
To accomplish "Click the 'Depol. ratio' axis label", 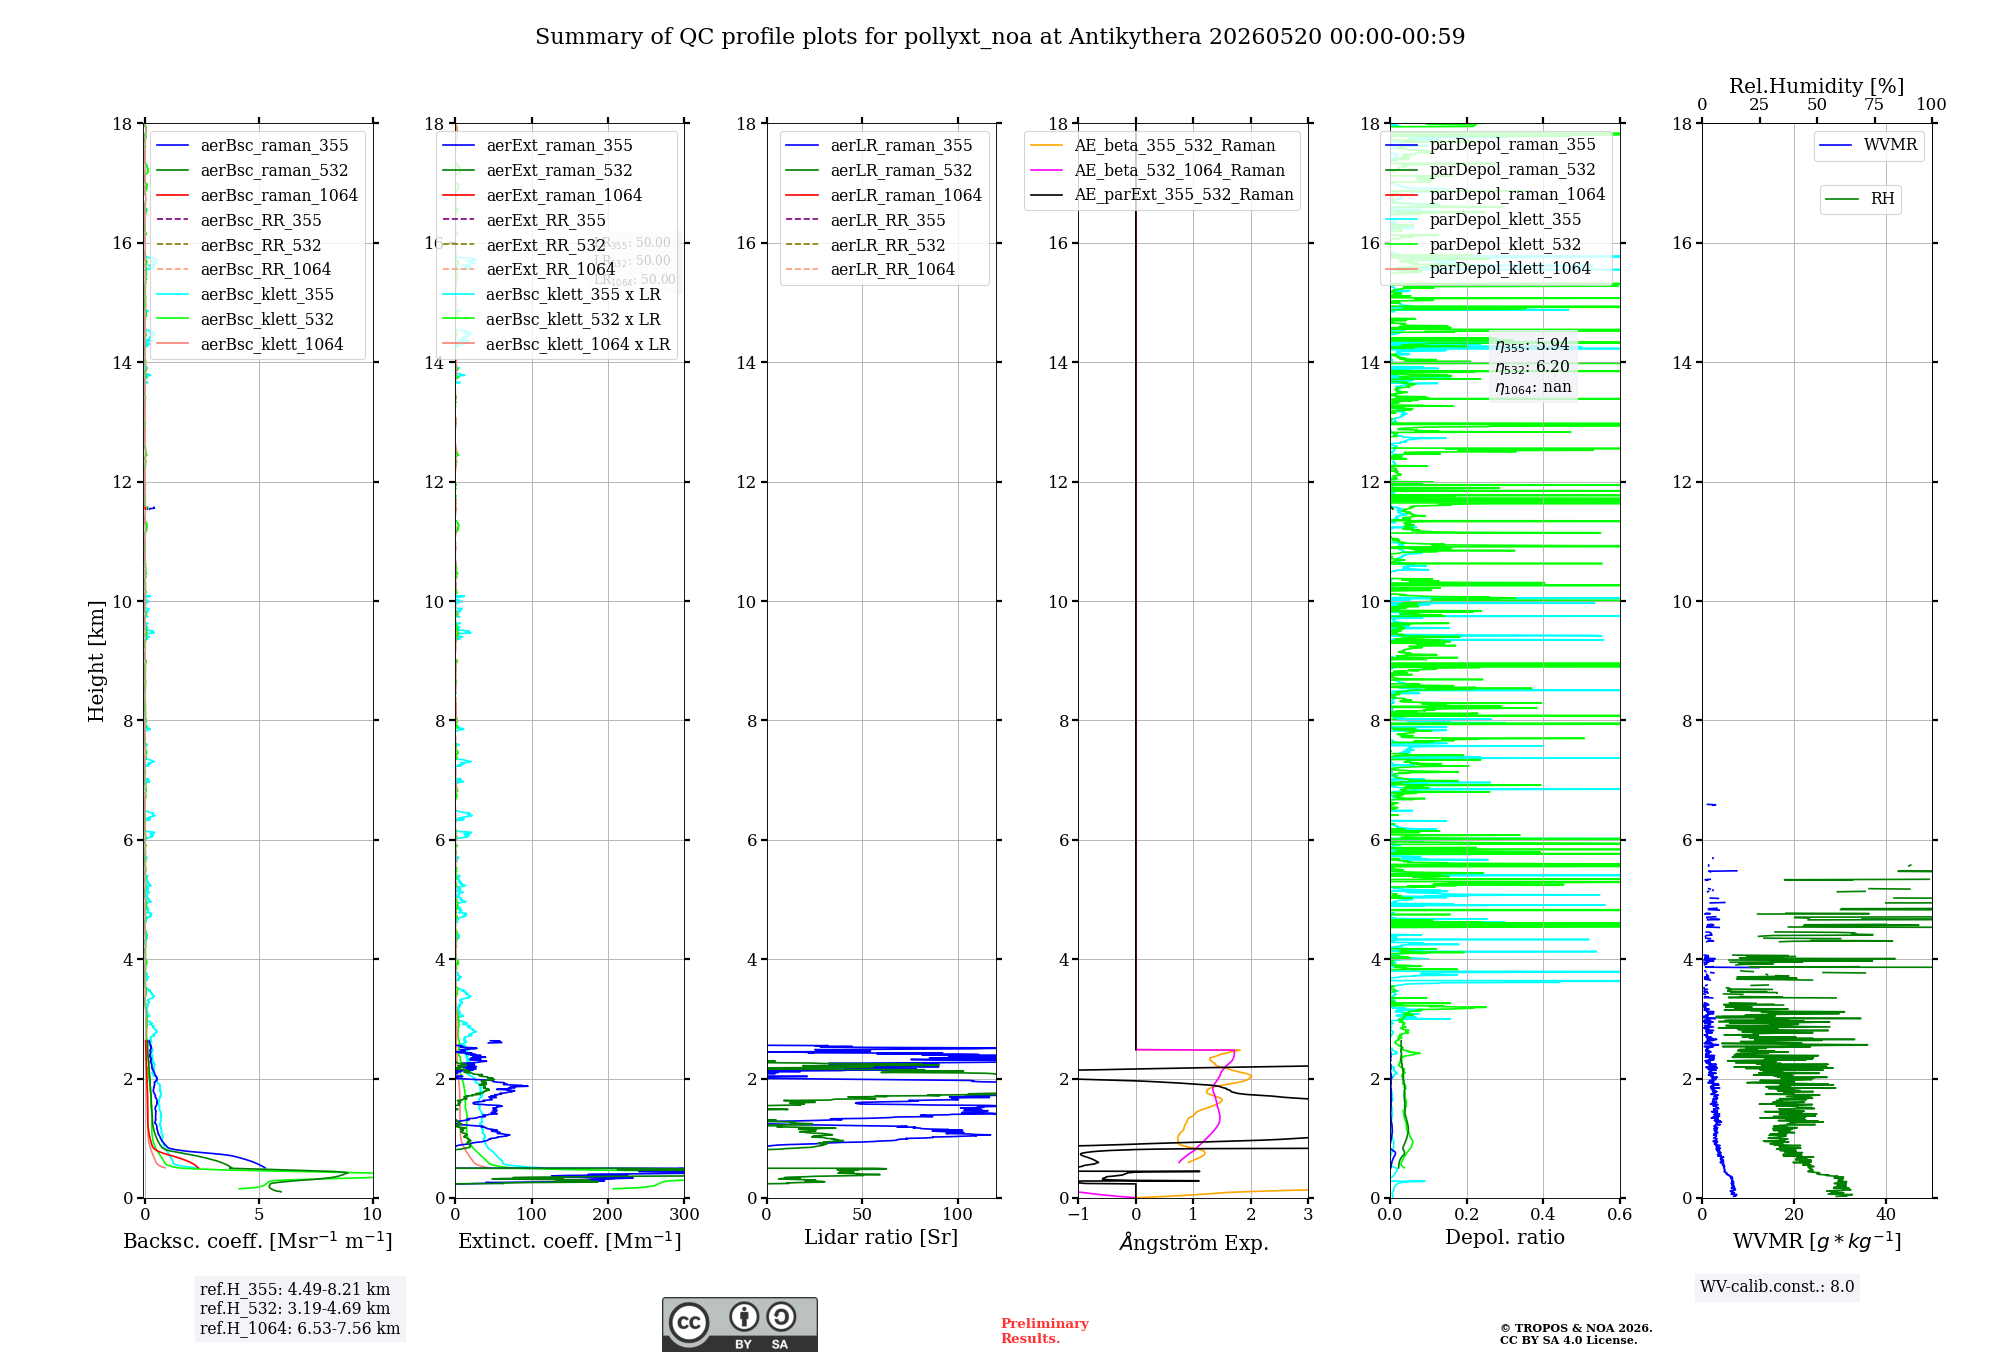I will click(x=1505, y=1238).
